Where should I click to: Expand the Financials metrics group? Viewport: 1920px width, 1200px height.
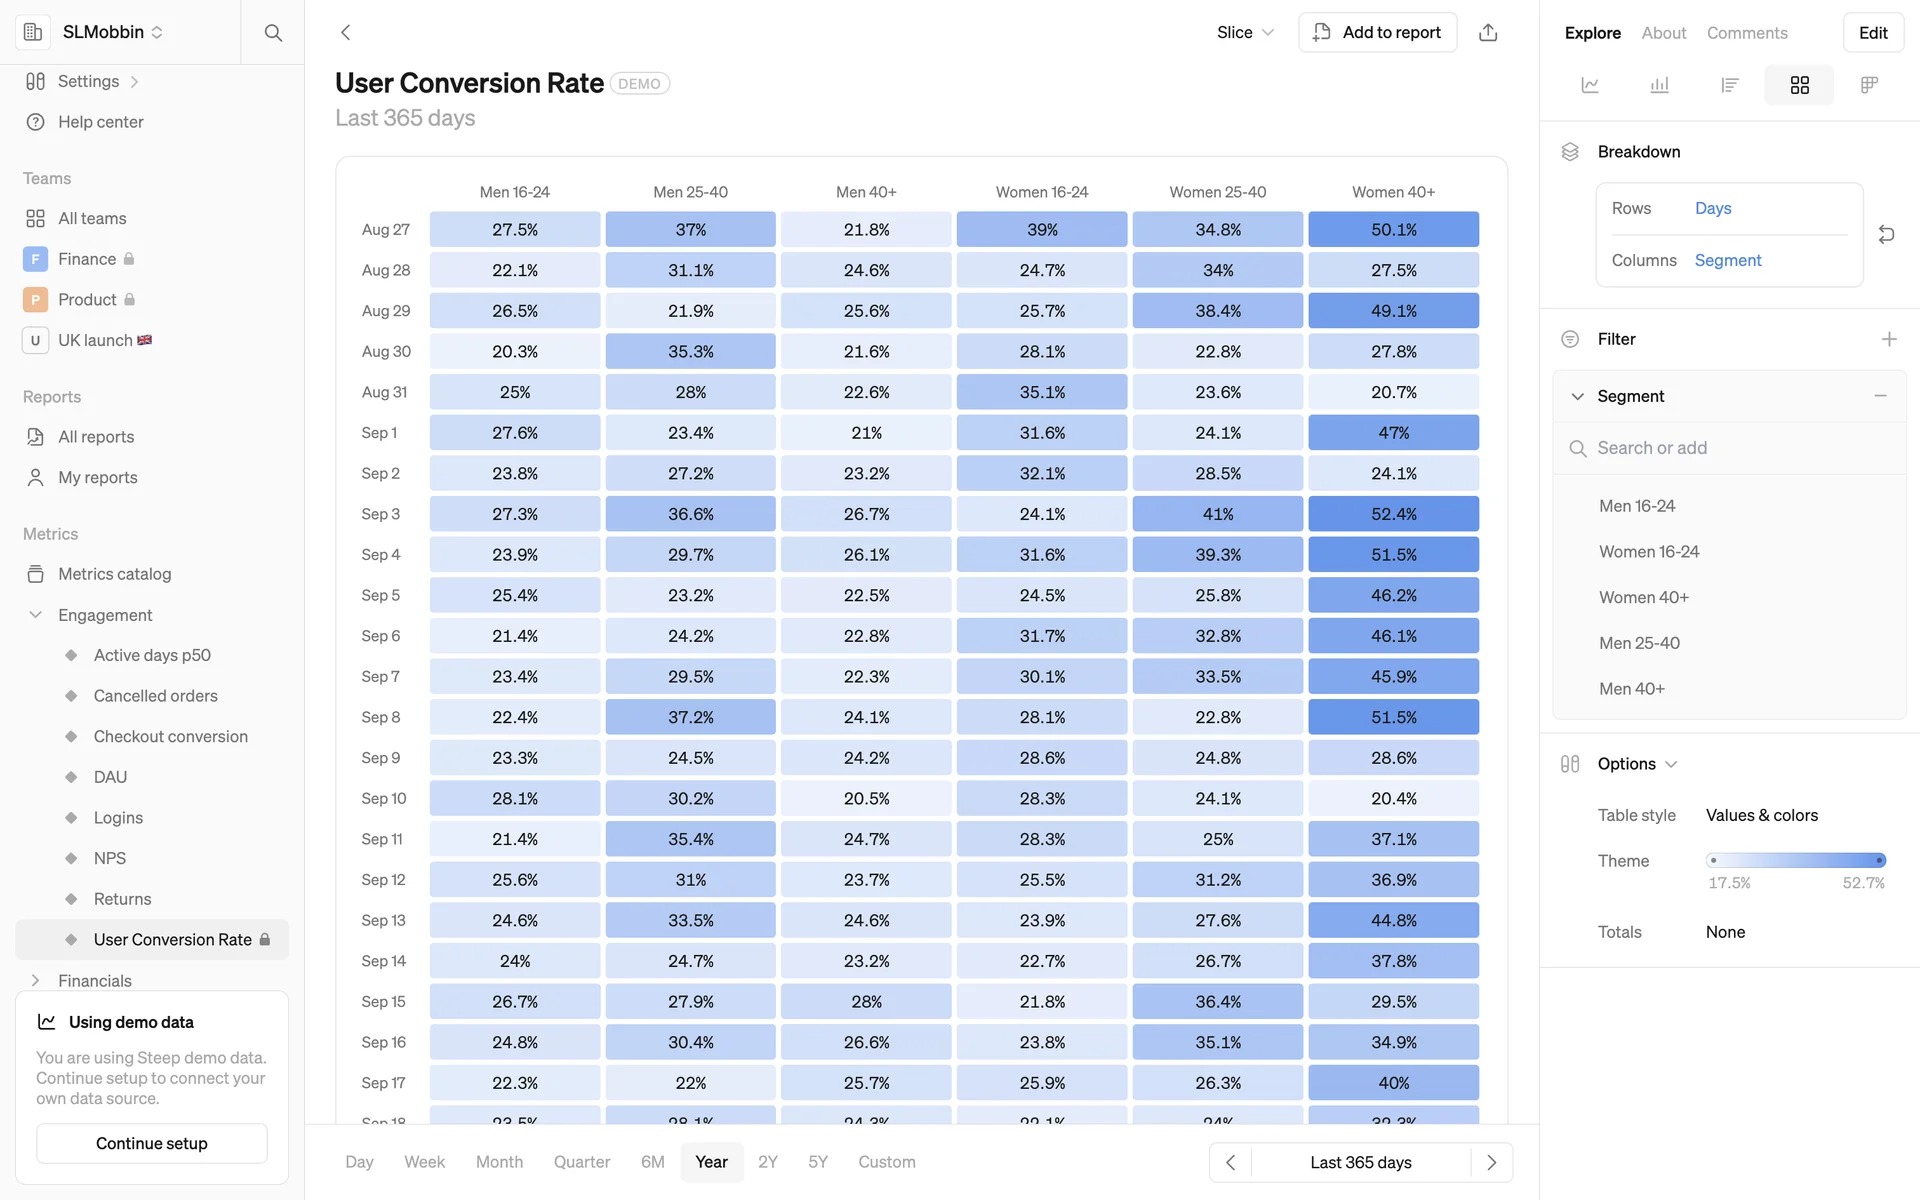tap(36, 981)
